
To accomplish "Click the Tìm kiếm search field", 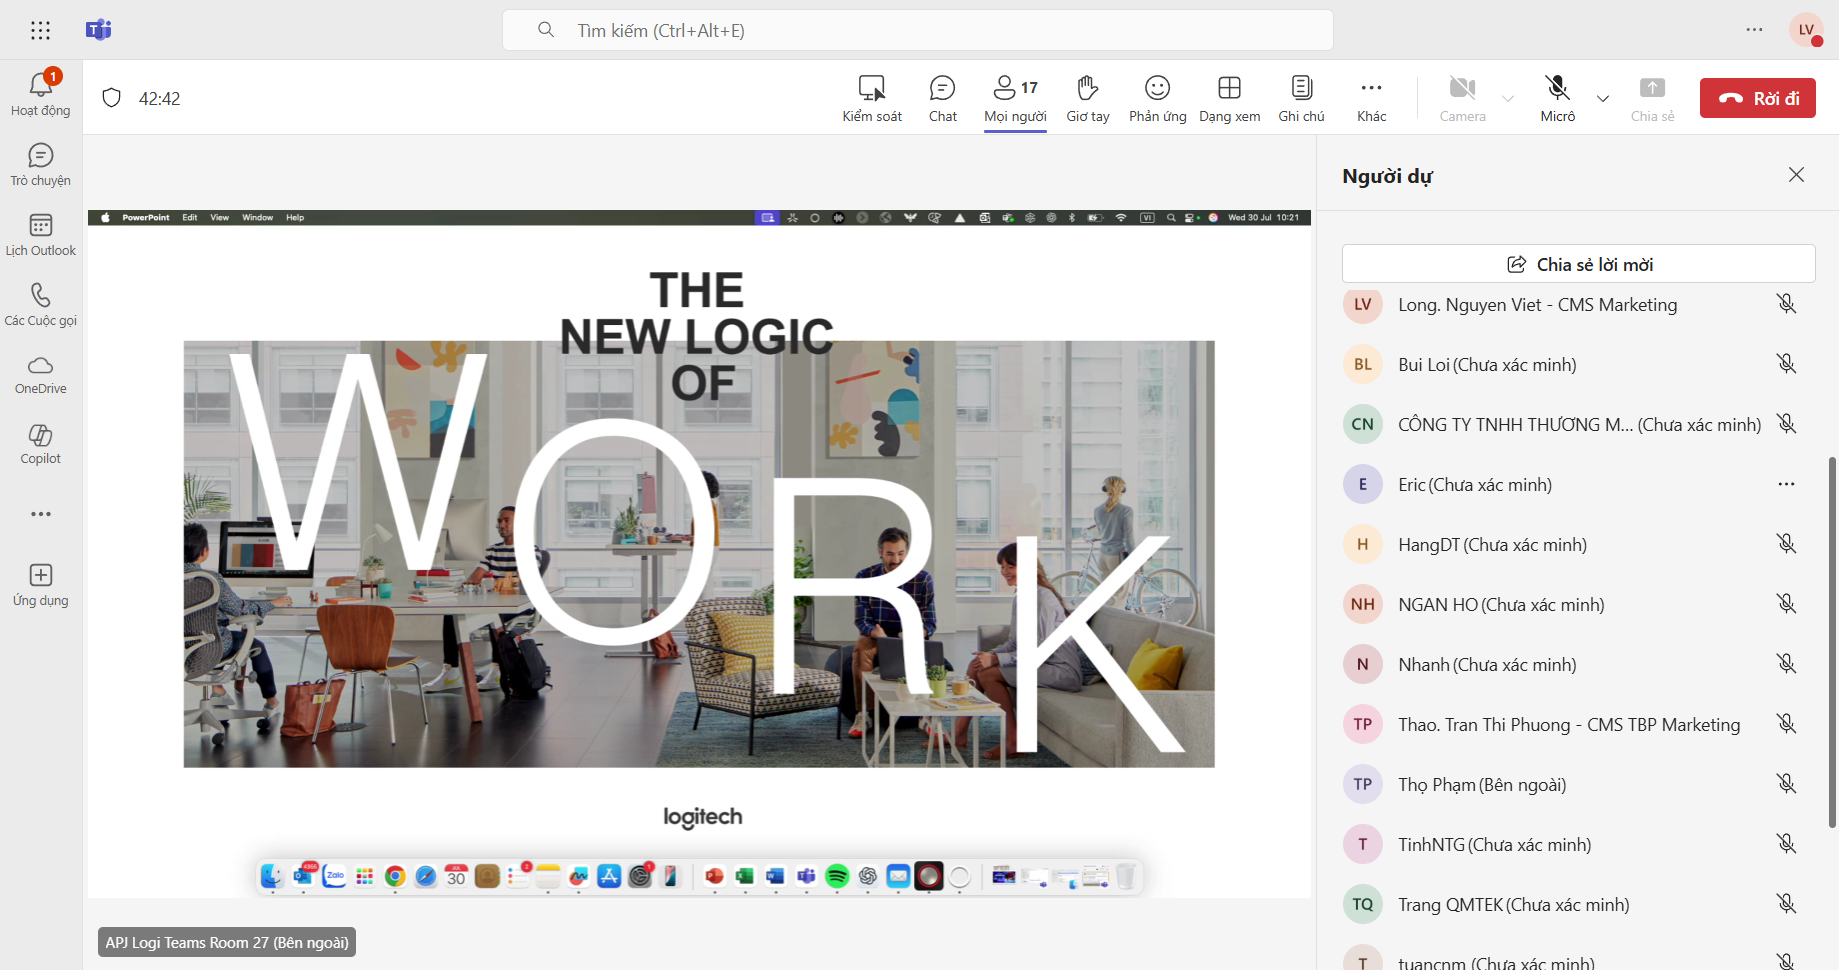I will pyautogui.click(x=917, y=30).
